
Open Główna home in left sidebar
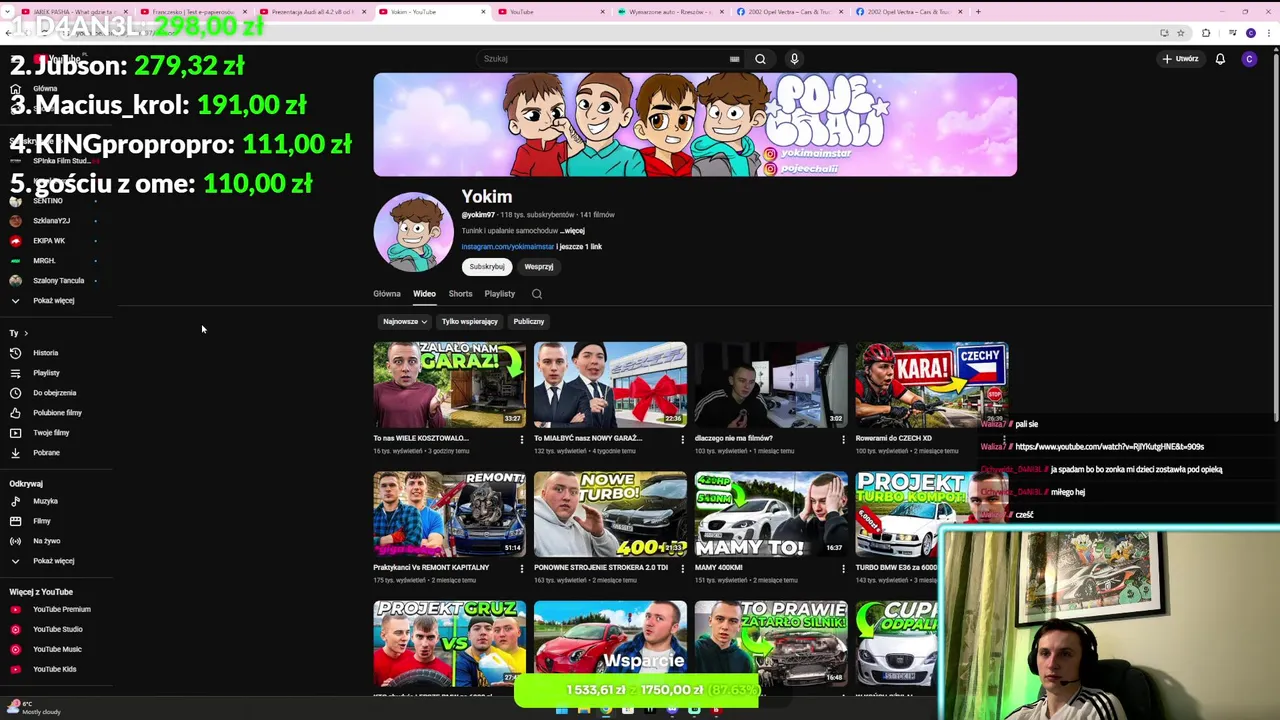[45, 89]
